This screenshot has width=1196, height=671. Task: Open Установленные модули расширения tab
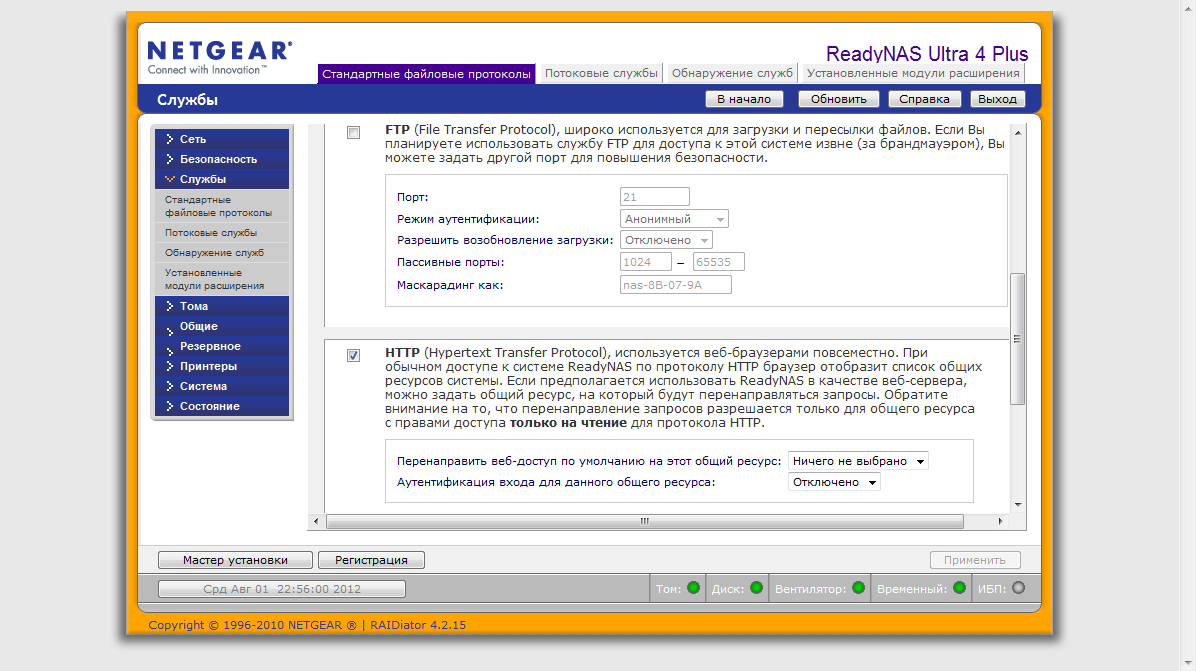(913, 73)
